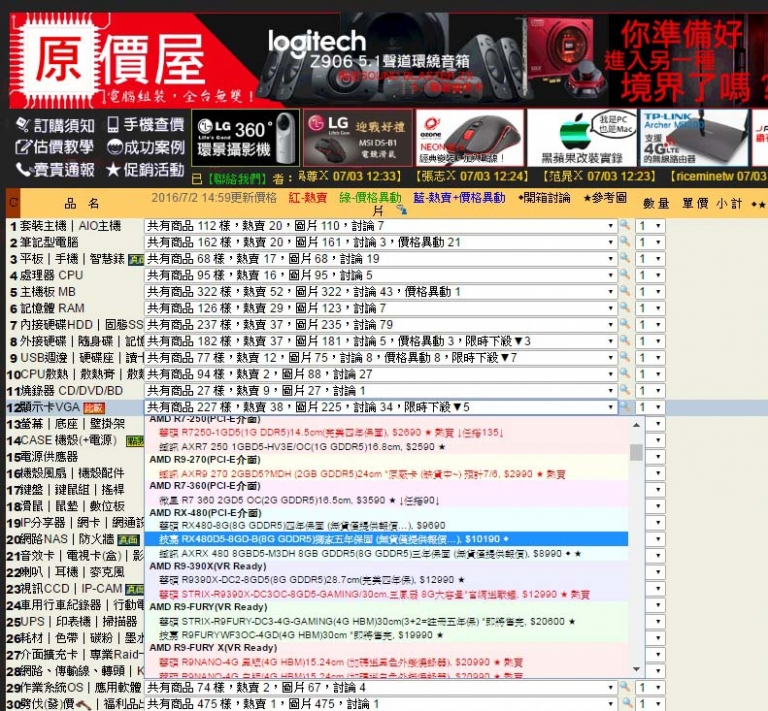This screenshot has width=768, height=711.
Task: Select 華碩 RX480-8G $9690 option
Action: click(x=386, y=525)
